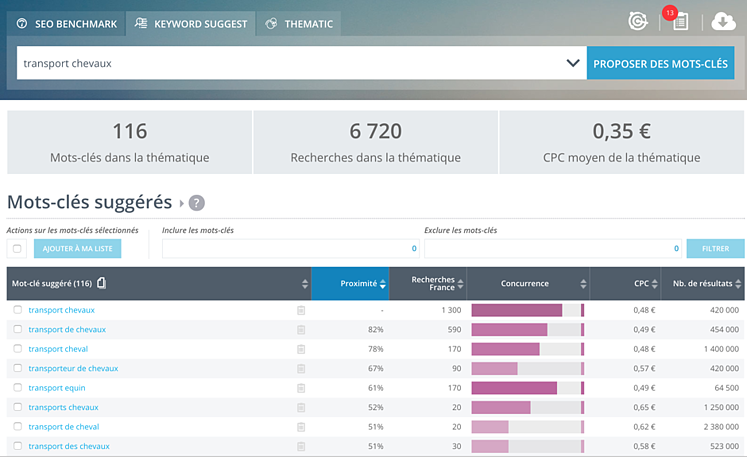Click Ajouter à ma liste button
The height and width of the screenshot is (457, 747).
pos(77,249)
